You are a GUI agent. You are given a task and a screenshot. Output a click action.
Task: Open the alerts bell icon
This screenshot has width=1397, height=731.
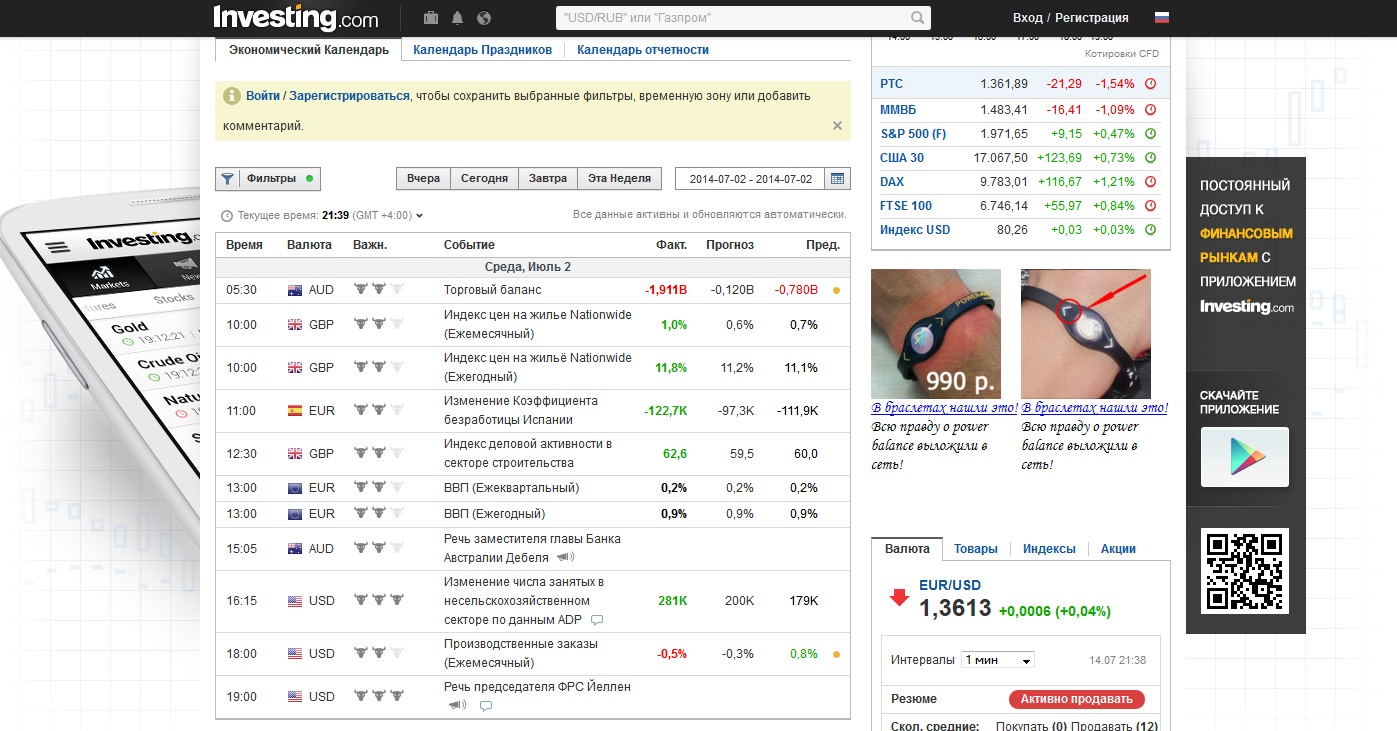(x=458, y=18)
